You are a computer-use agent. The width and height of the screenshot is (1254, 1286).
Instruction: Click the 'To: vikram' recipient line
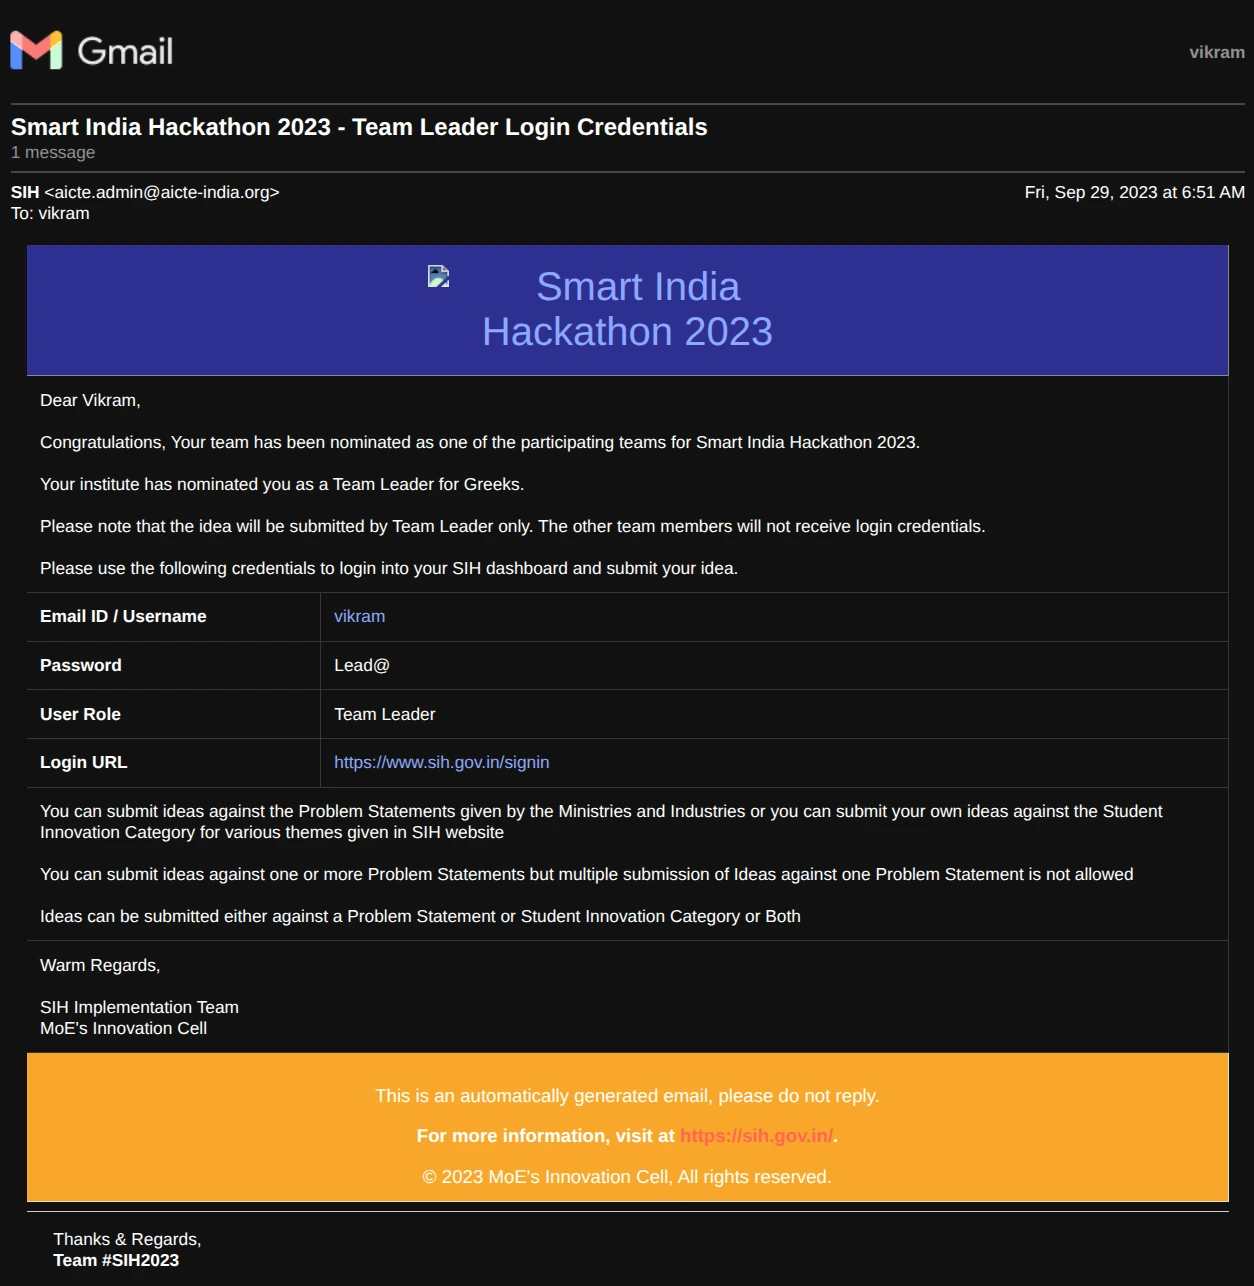coord(50,213)
